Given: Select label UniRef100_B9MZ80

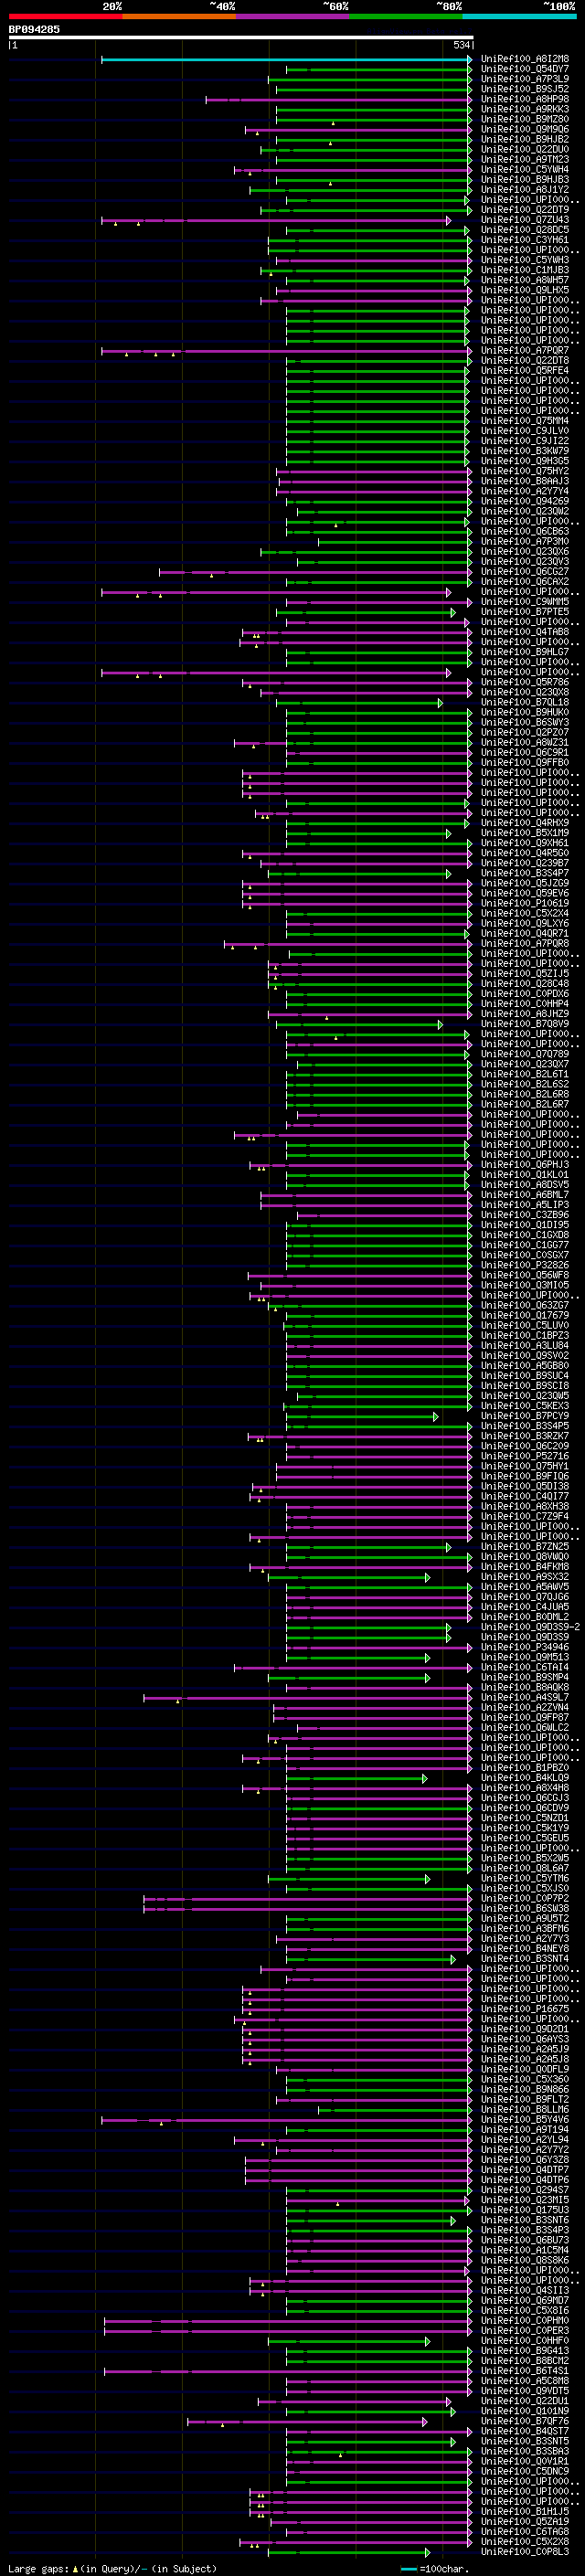Looking at the screenshot, I should point(525,120).
